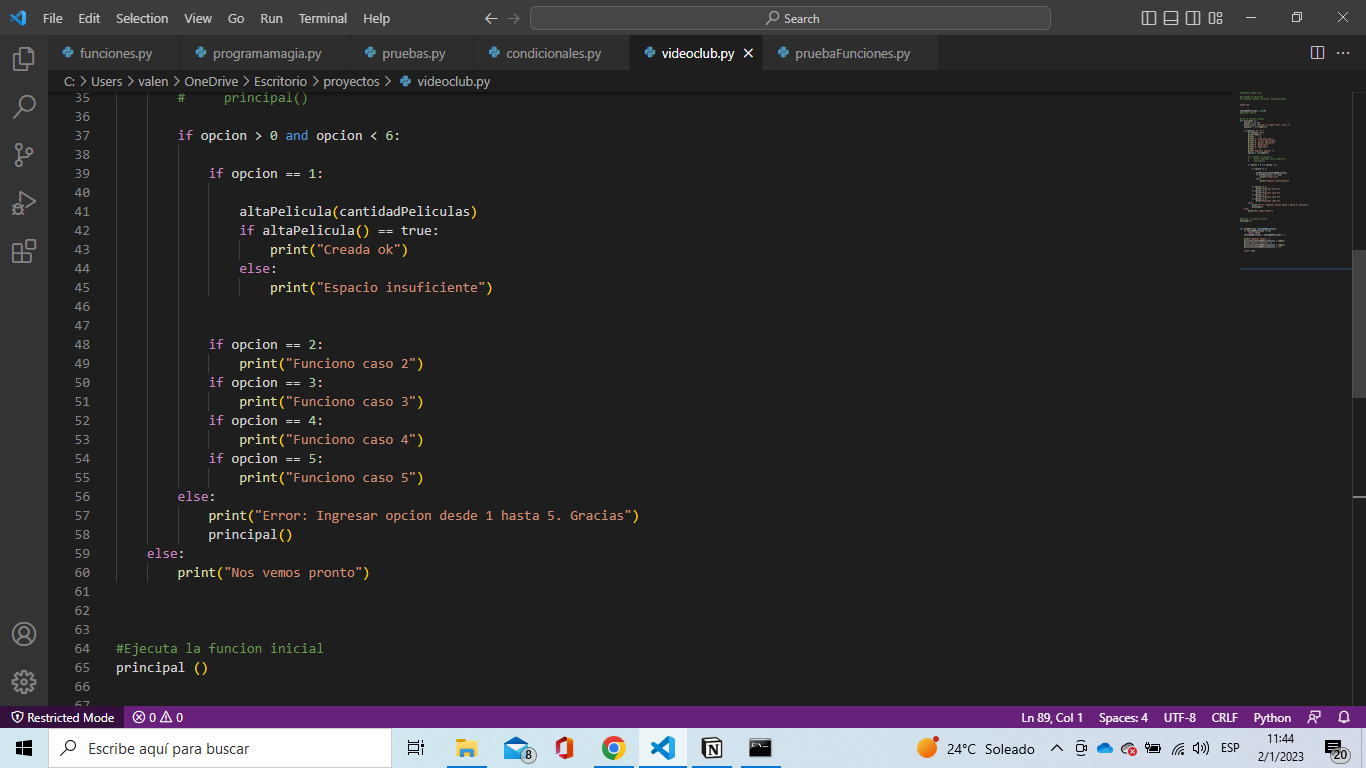Change the UTF-8 encoding setting
This screenshot has width=1366, height=768.
coord(1180,717)
